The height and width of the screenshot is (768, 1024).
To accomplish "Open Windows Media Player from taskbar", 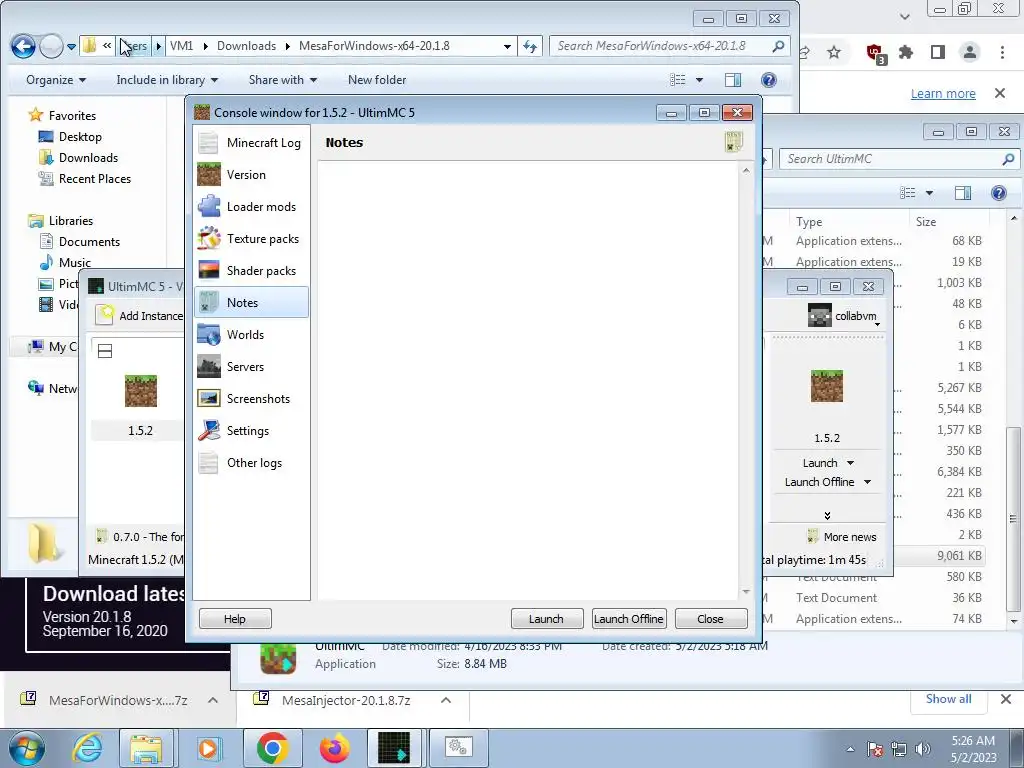I will (x=208, y=748).
